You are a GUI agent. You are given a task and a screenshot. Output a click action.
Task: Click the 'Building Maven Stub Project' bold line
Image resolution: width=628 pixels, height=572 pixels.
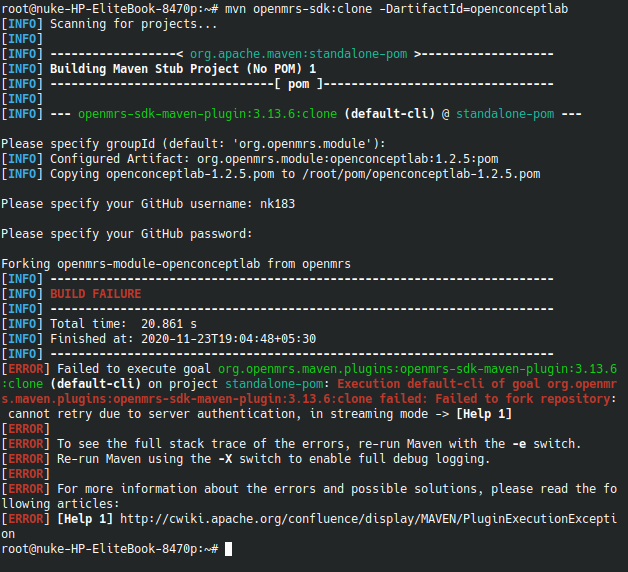(x=183, y=69)
